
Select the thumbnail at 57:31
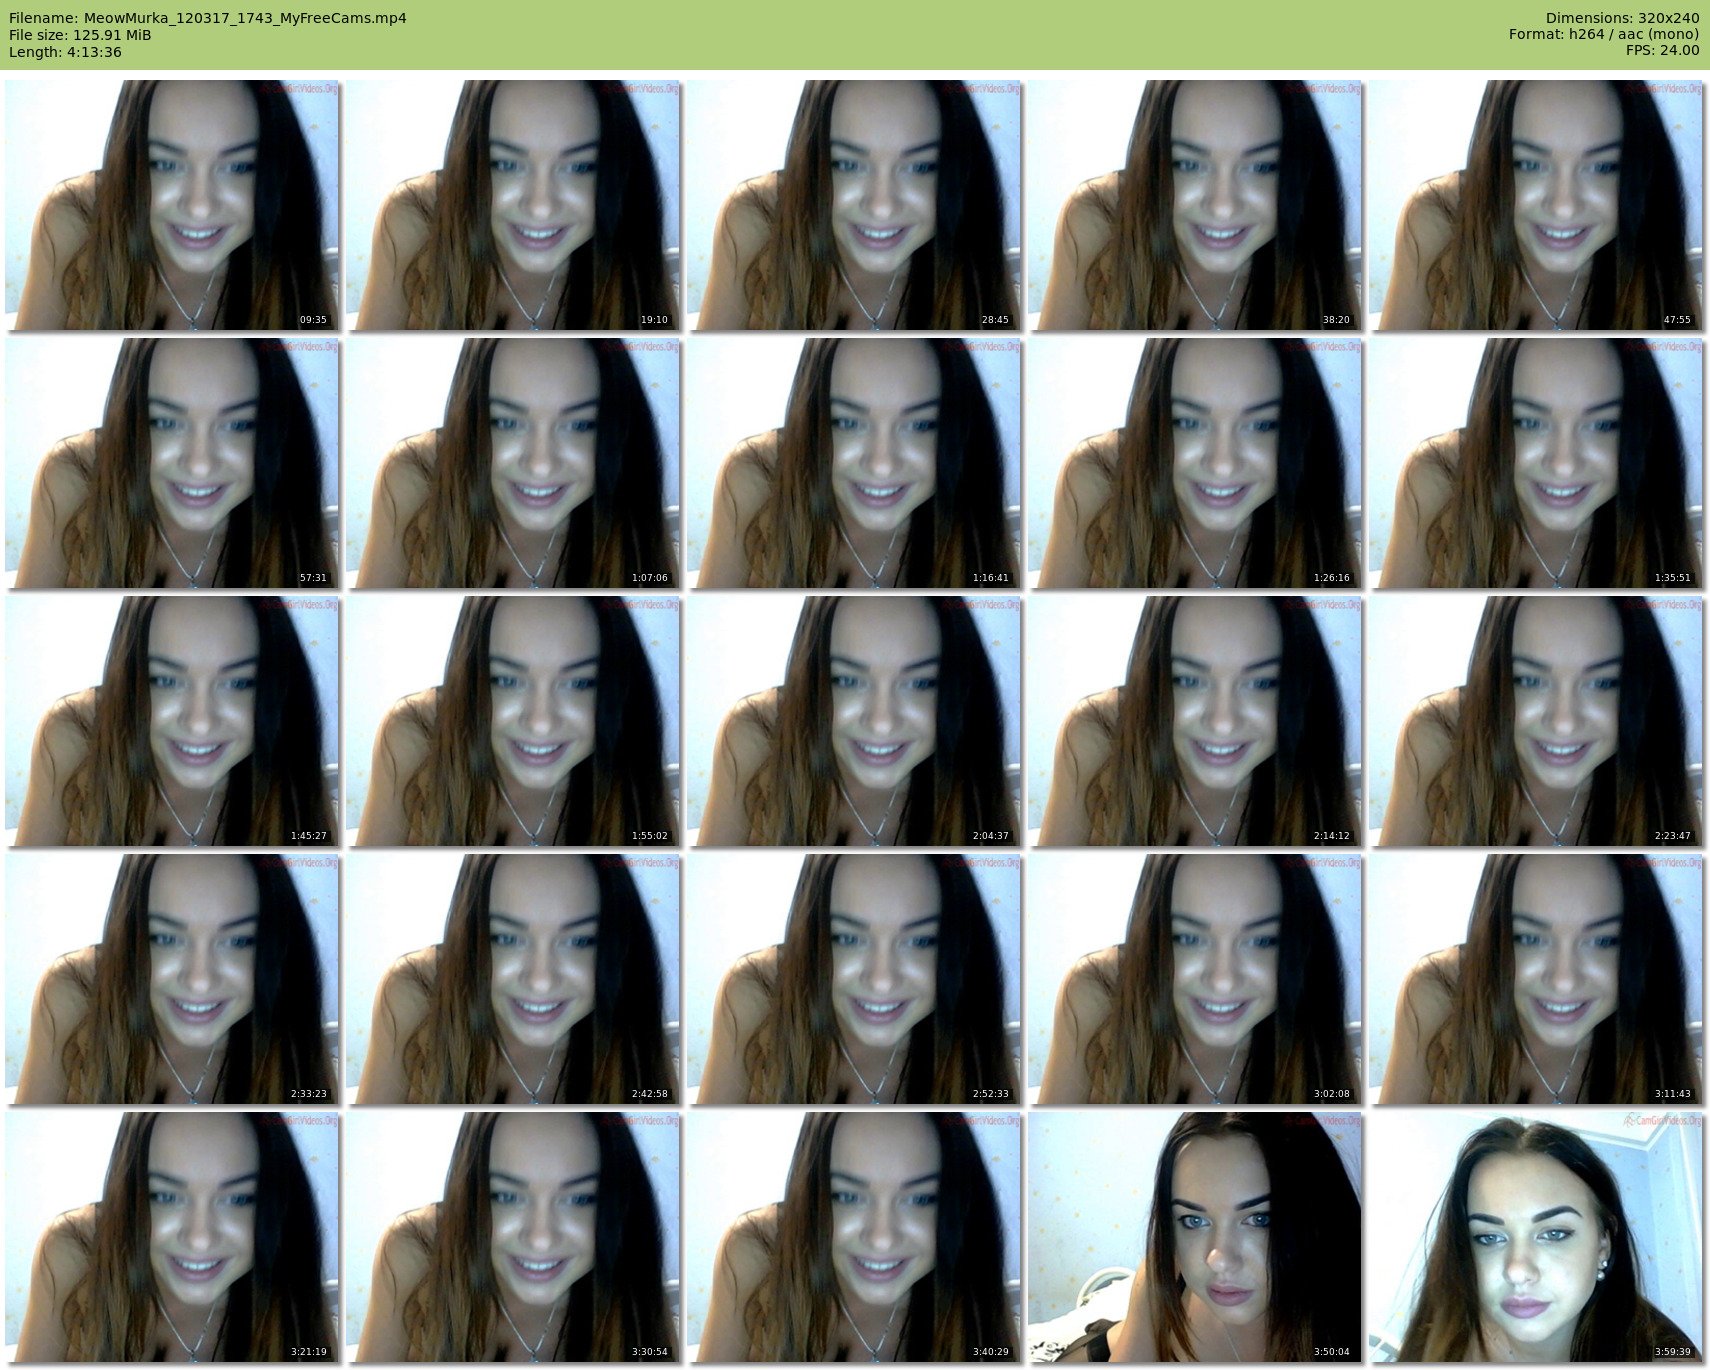[x=172, y=463]
